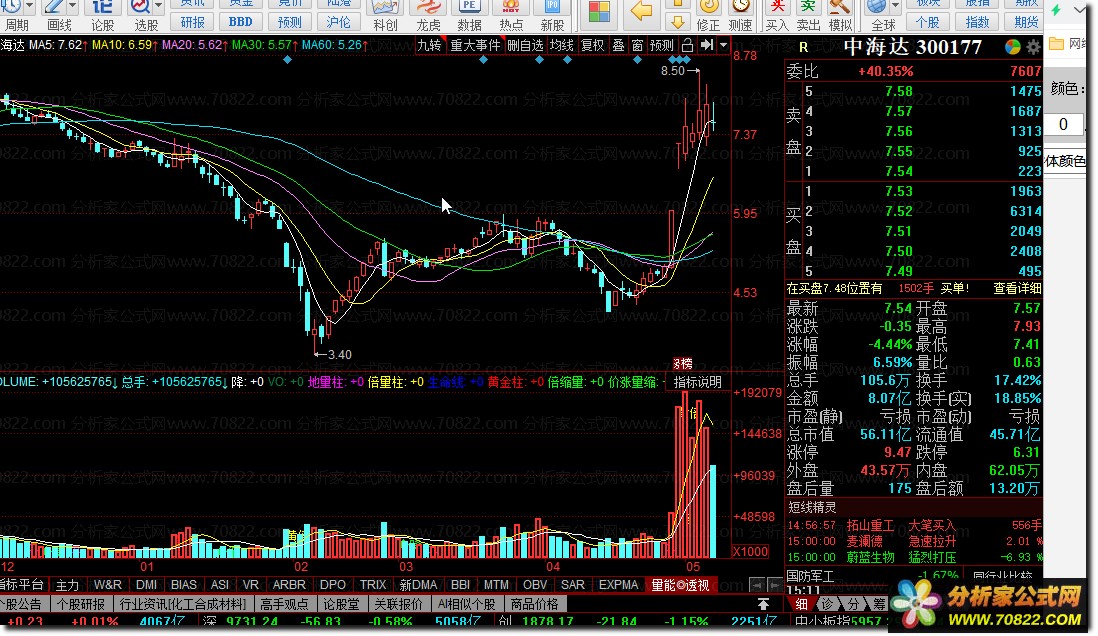1098x636 pixels.
Task: Open the 论股 stock discussion icon
Action: point(103,15)
